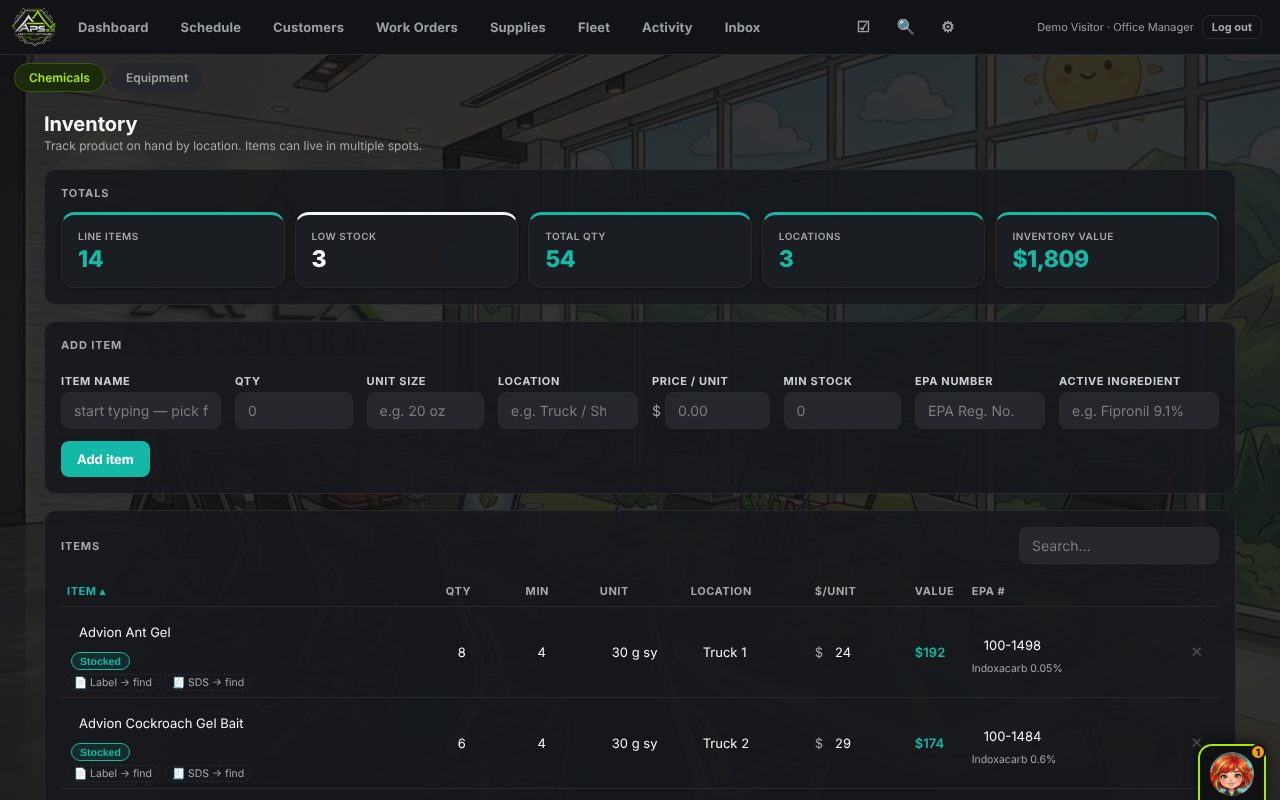1280x800 pixels.
Task: Click the EPA Number field
Action: (980, 411)
